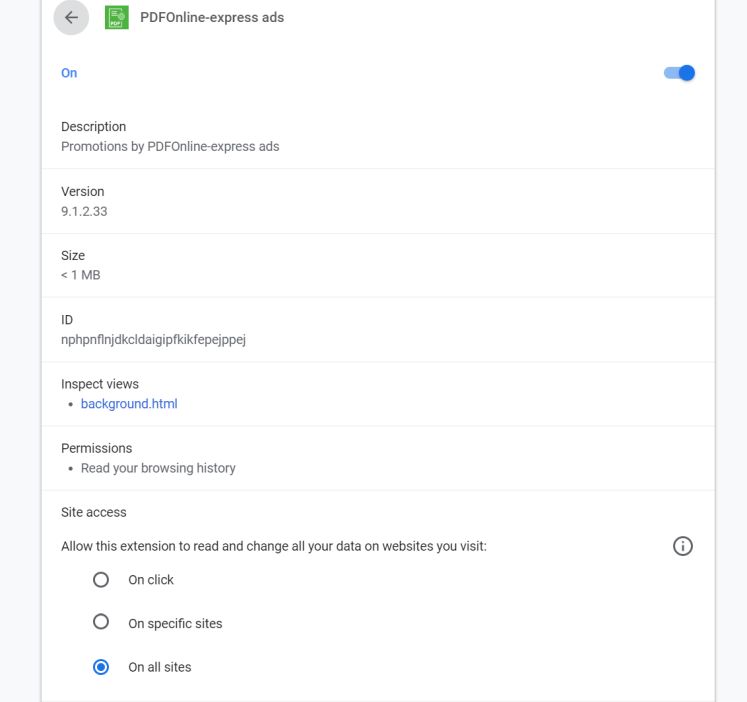The width and height of the screenshot is (747, 702).
Task: Click the green PDFOnline-express extension icon
Action: click(116, 17)
